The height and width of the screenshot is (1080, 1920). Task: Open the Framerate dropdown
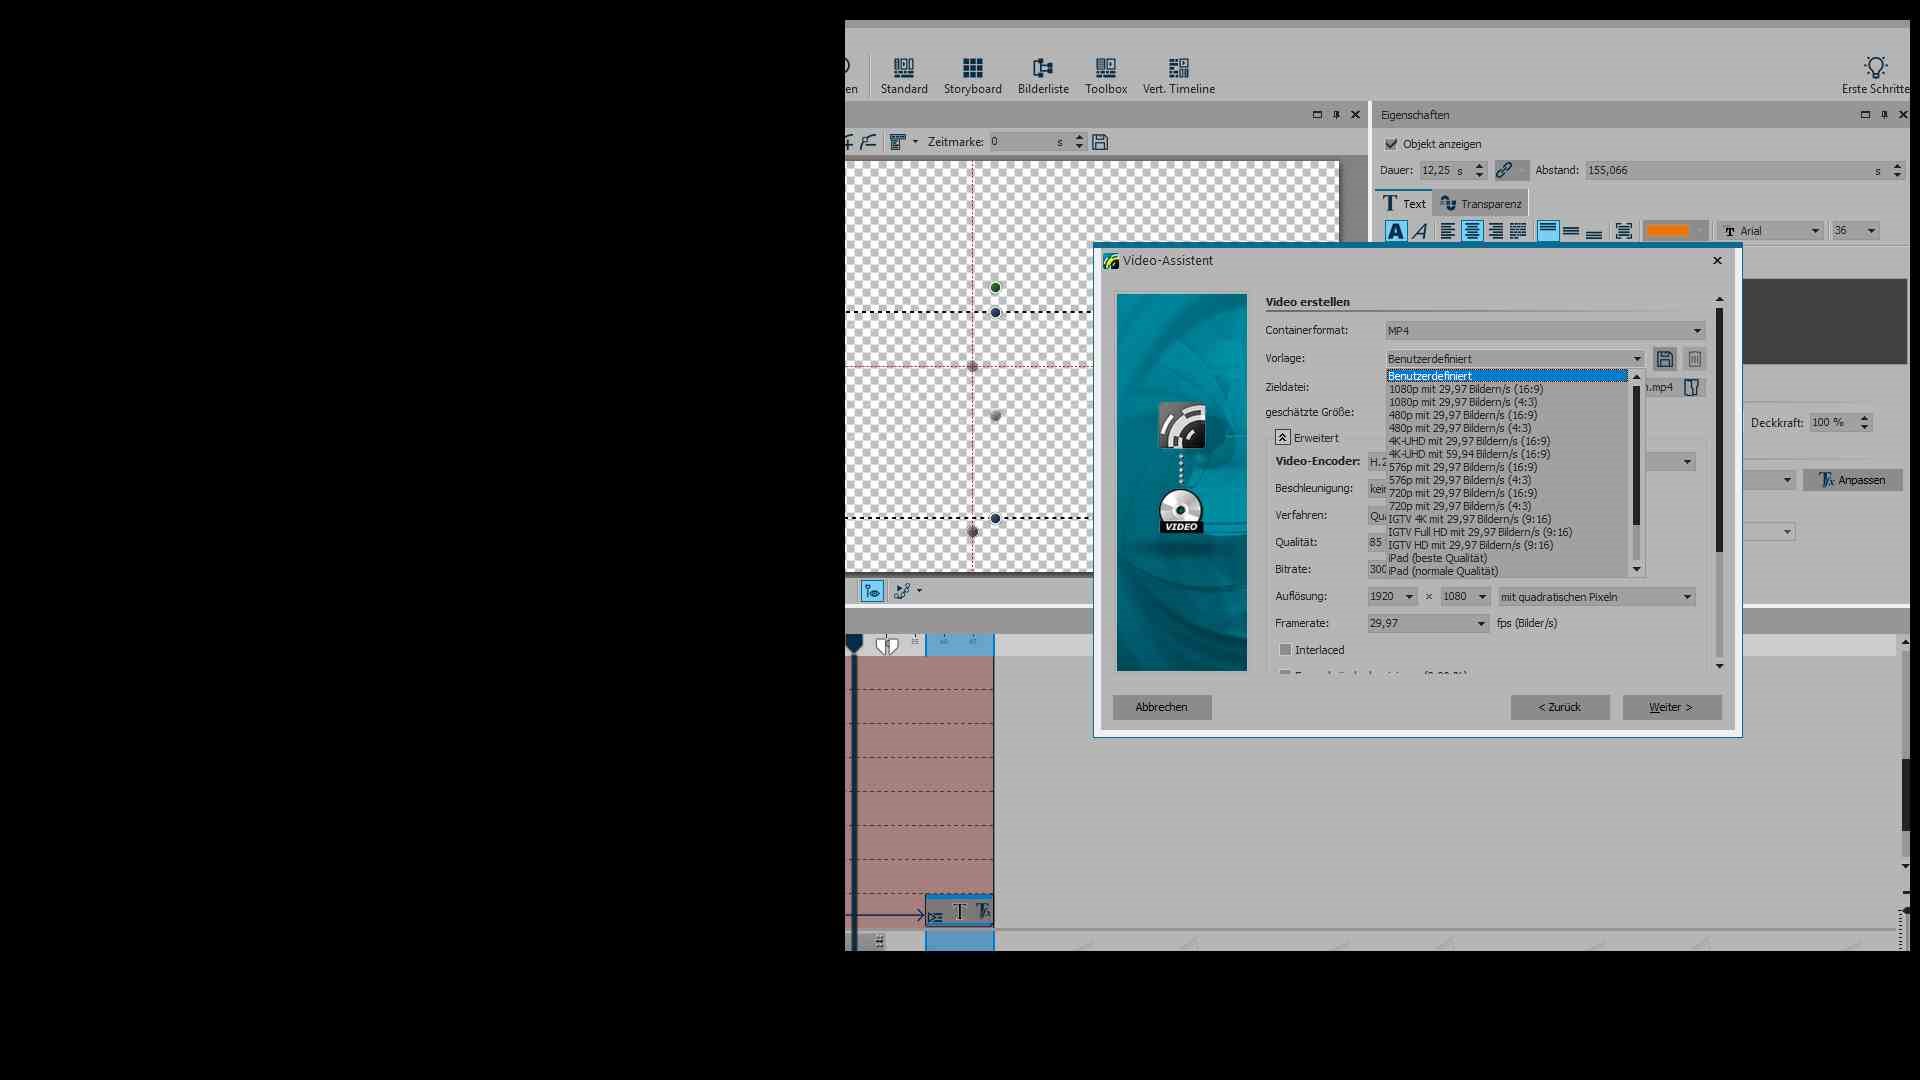click(x=1480, y=624)
